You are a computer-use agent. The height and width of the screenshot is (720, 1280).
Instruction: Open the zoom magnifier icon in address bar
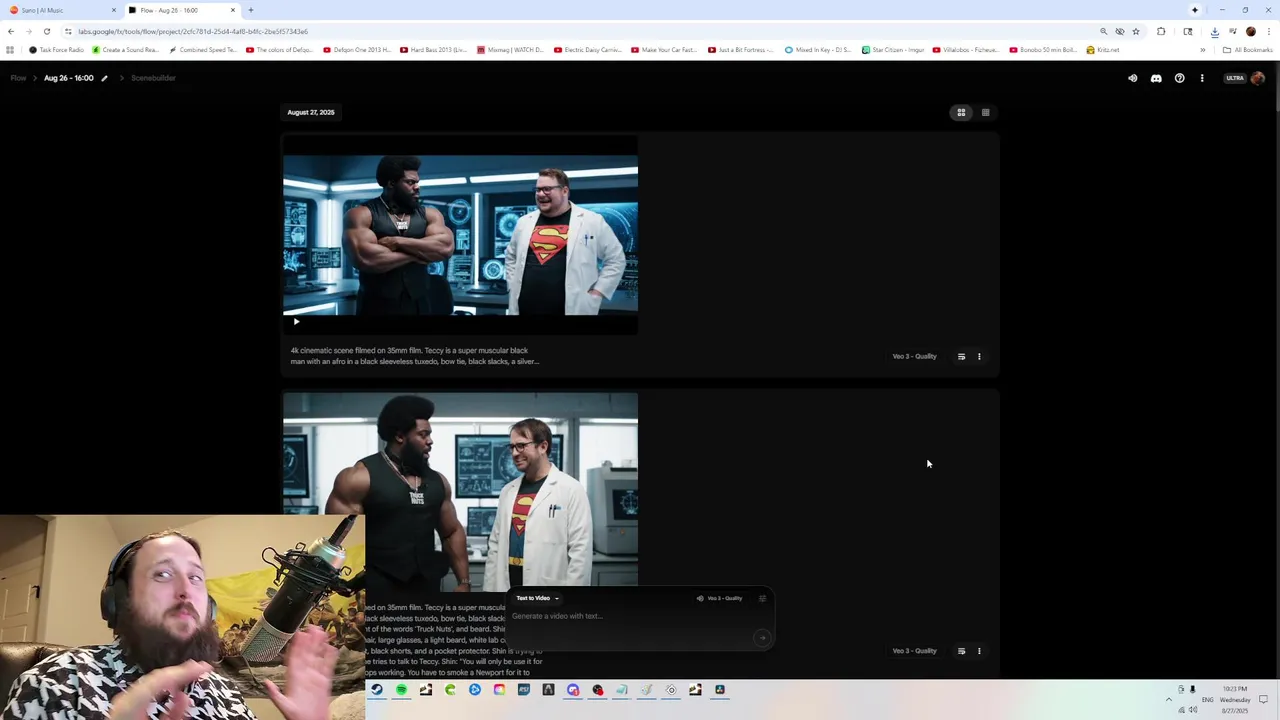coord(1103,31)
